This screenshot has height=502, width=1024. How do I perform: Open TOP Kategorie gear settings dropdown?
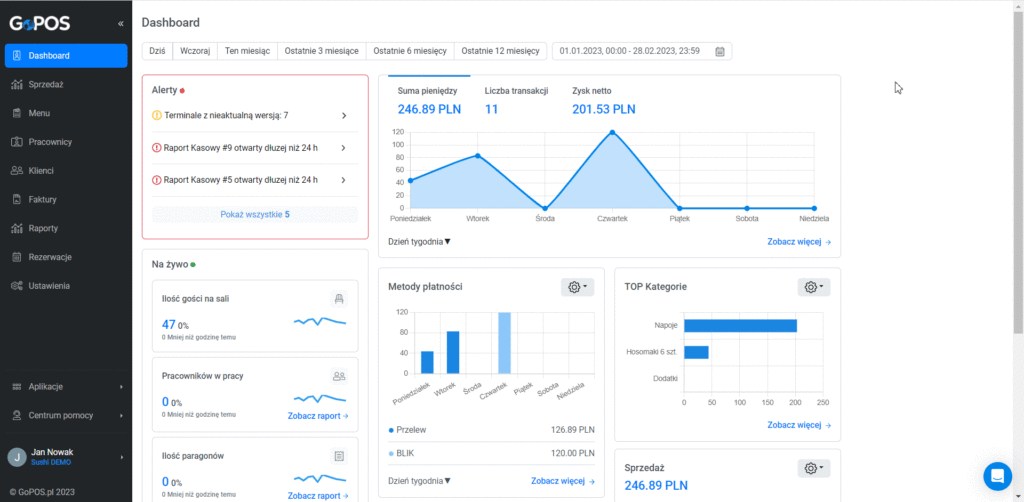pos(814,287)
